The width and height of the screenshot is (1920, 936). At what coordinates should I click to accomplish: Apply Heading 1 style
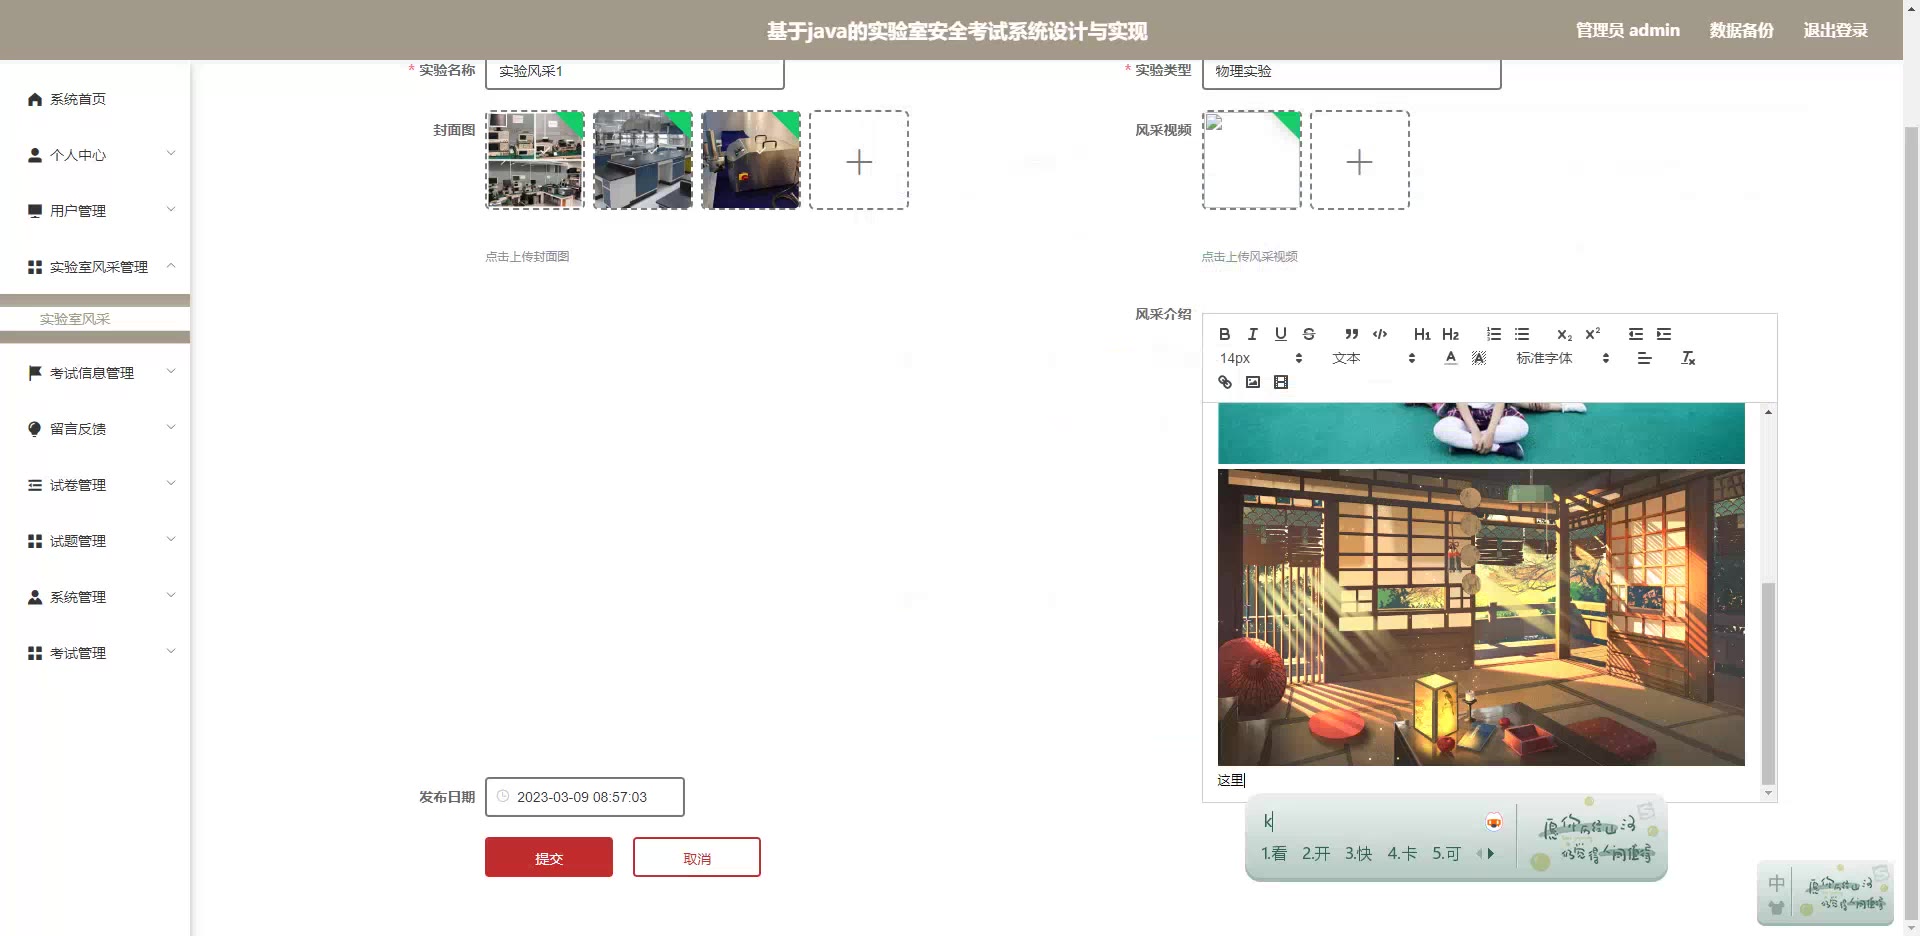click(x=1422, y=334)
